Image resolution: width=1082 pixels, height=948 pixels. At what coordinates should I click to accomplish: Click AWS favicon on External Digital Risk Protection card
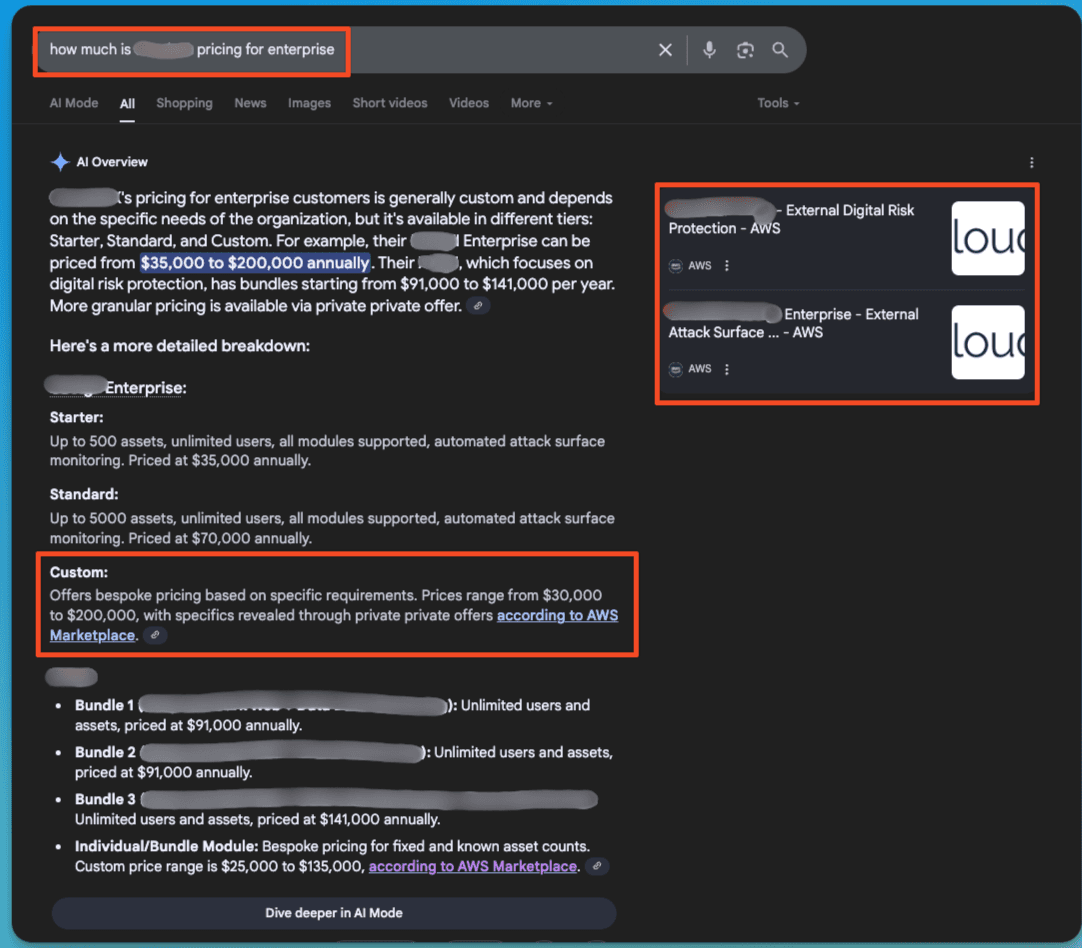676,266
